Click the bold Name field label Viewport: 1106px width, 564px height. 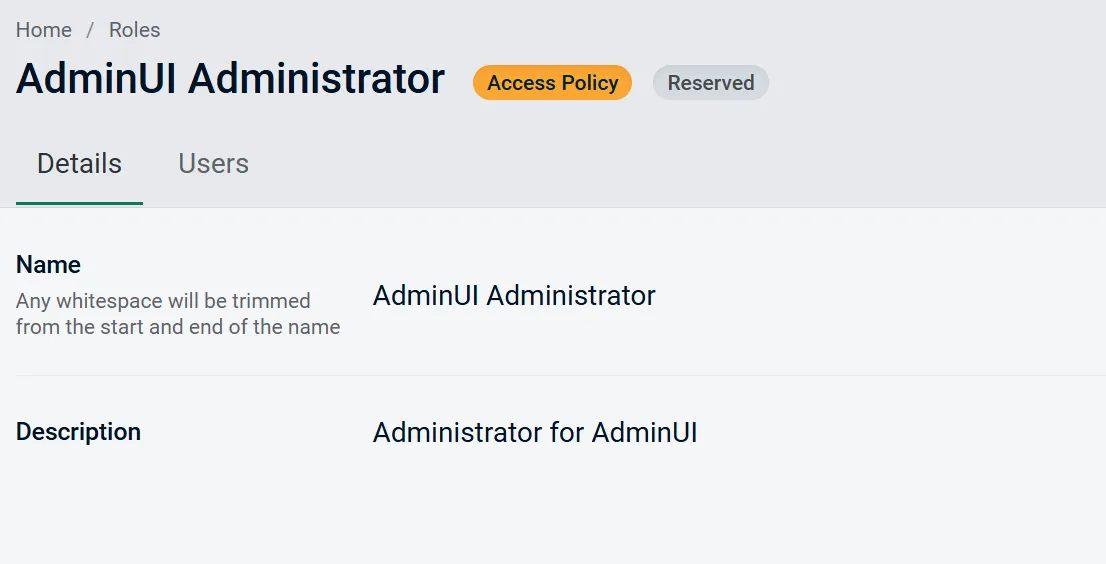49,265
